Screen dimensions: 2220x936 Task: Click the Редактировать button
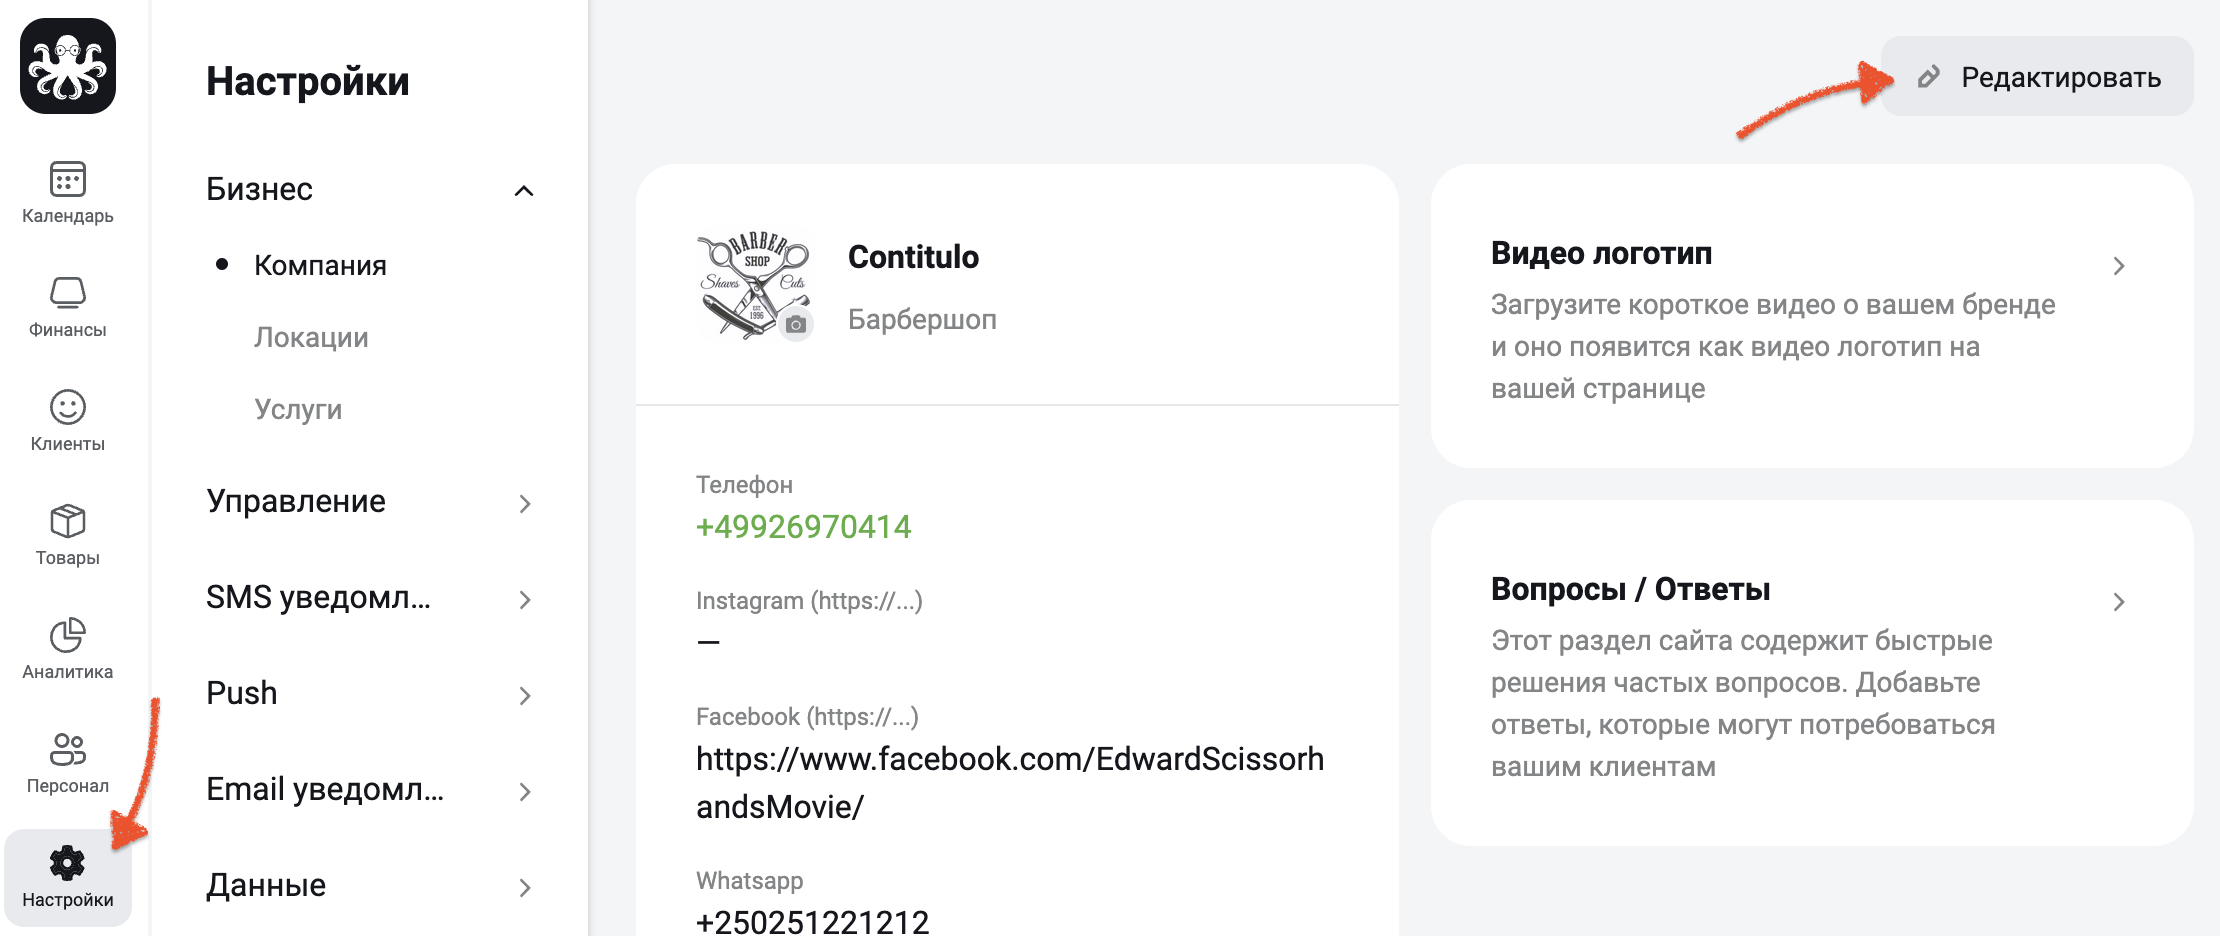2037,77
